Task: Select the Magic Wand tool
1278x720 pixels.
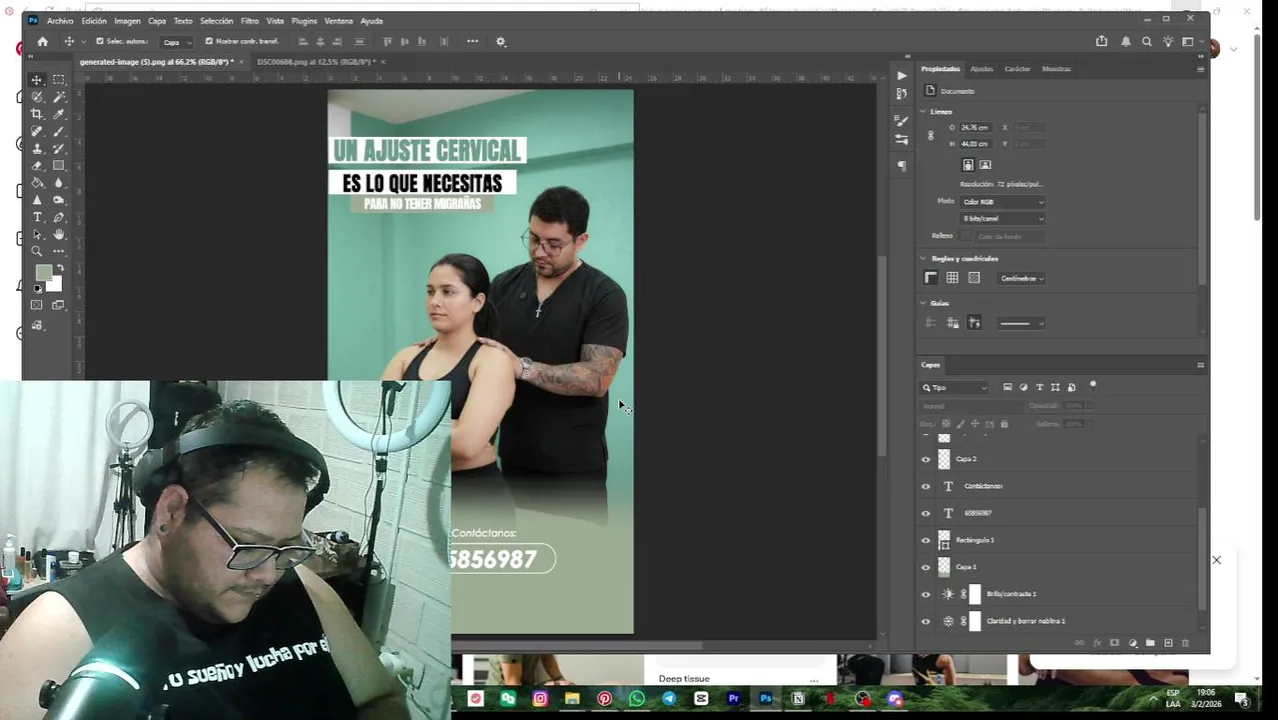Action: tap(59, 97)
